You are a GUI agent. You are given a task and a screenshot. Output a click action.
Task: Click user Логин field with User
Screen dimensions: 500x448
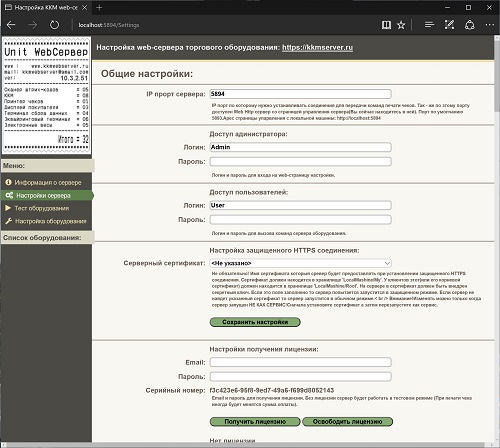pyautogui.click(x=300, y=205)
